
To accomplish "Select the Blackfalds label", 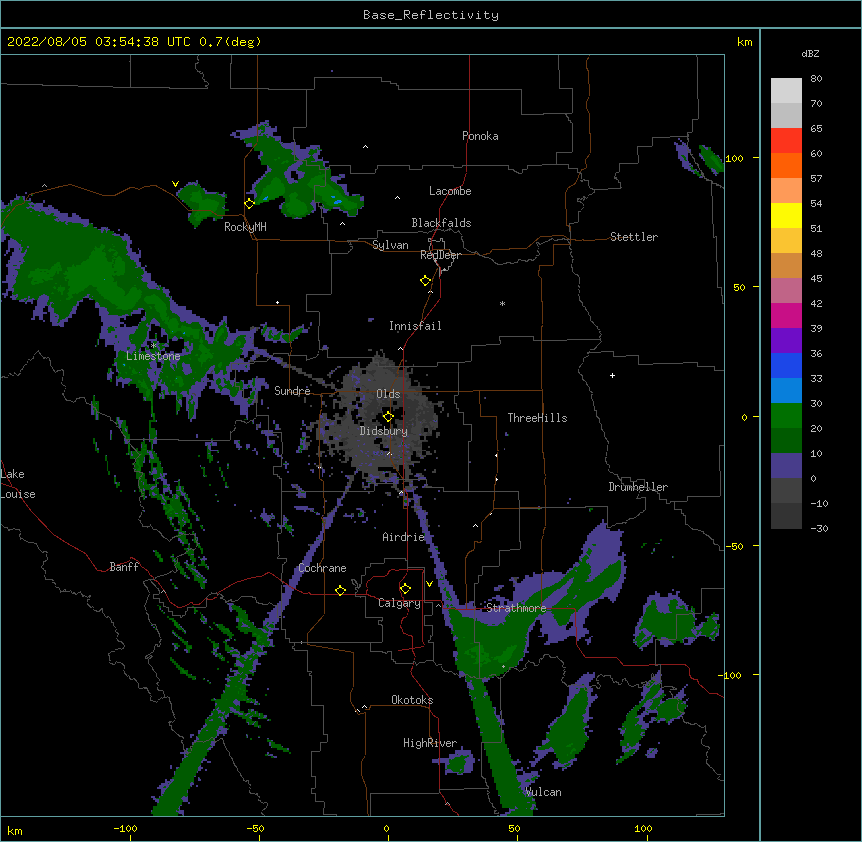I will pos(441,223).
